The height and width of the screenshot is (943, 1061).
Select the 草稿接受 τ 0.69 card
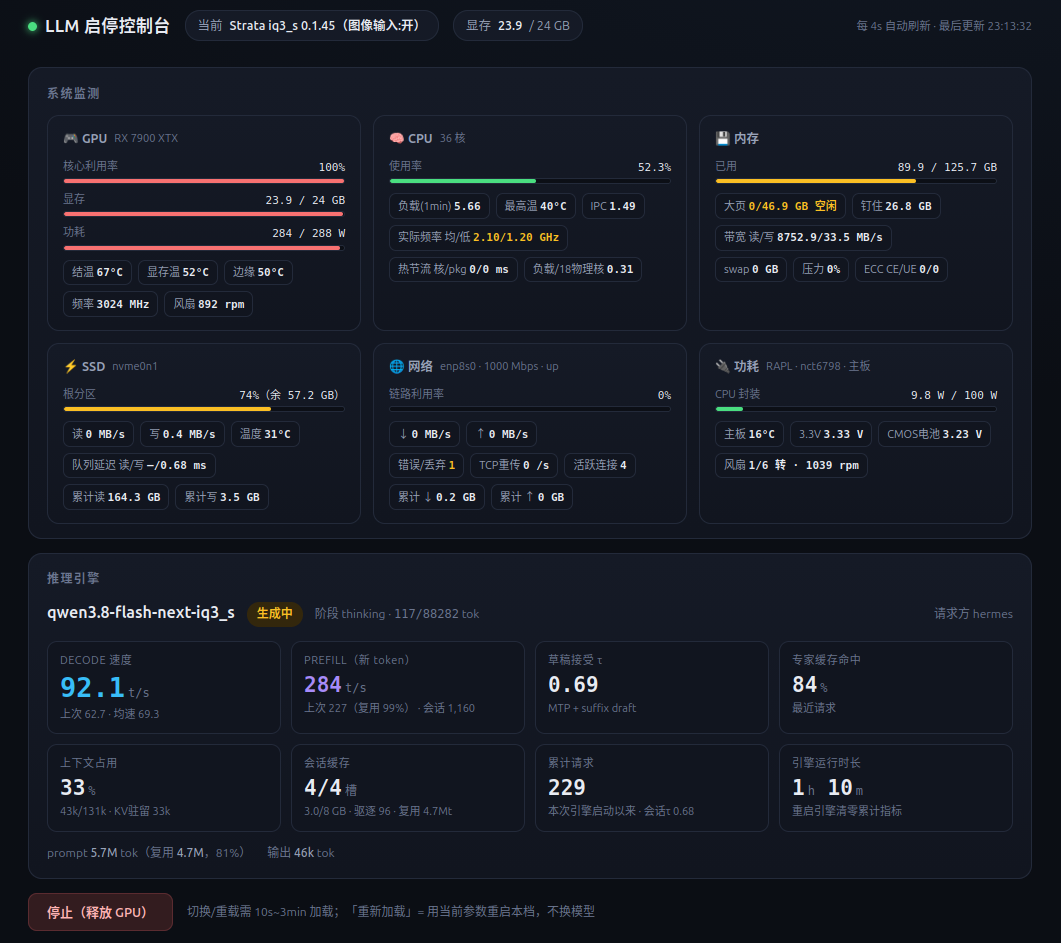coord(652,687)
